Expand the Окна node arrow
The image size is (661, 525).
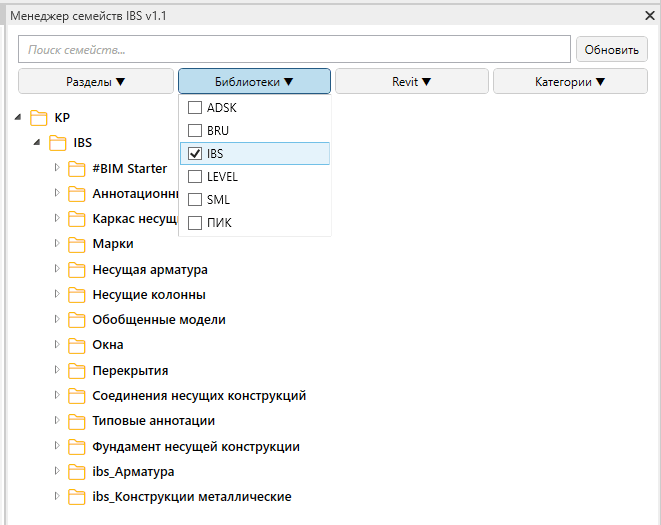point(57,344)
